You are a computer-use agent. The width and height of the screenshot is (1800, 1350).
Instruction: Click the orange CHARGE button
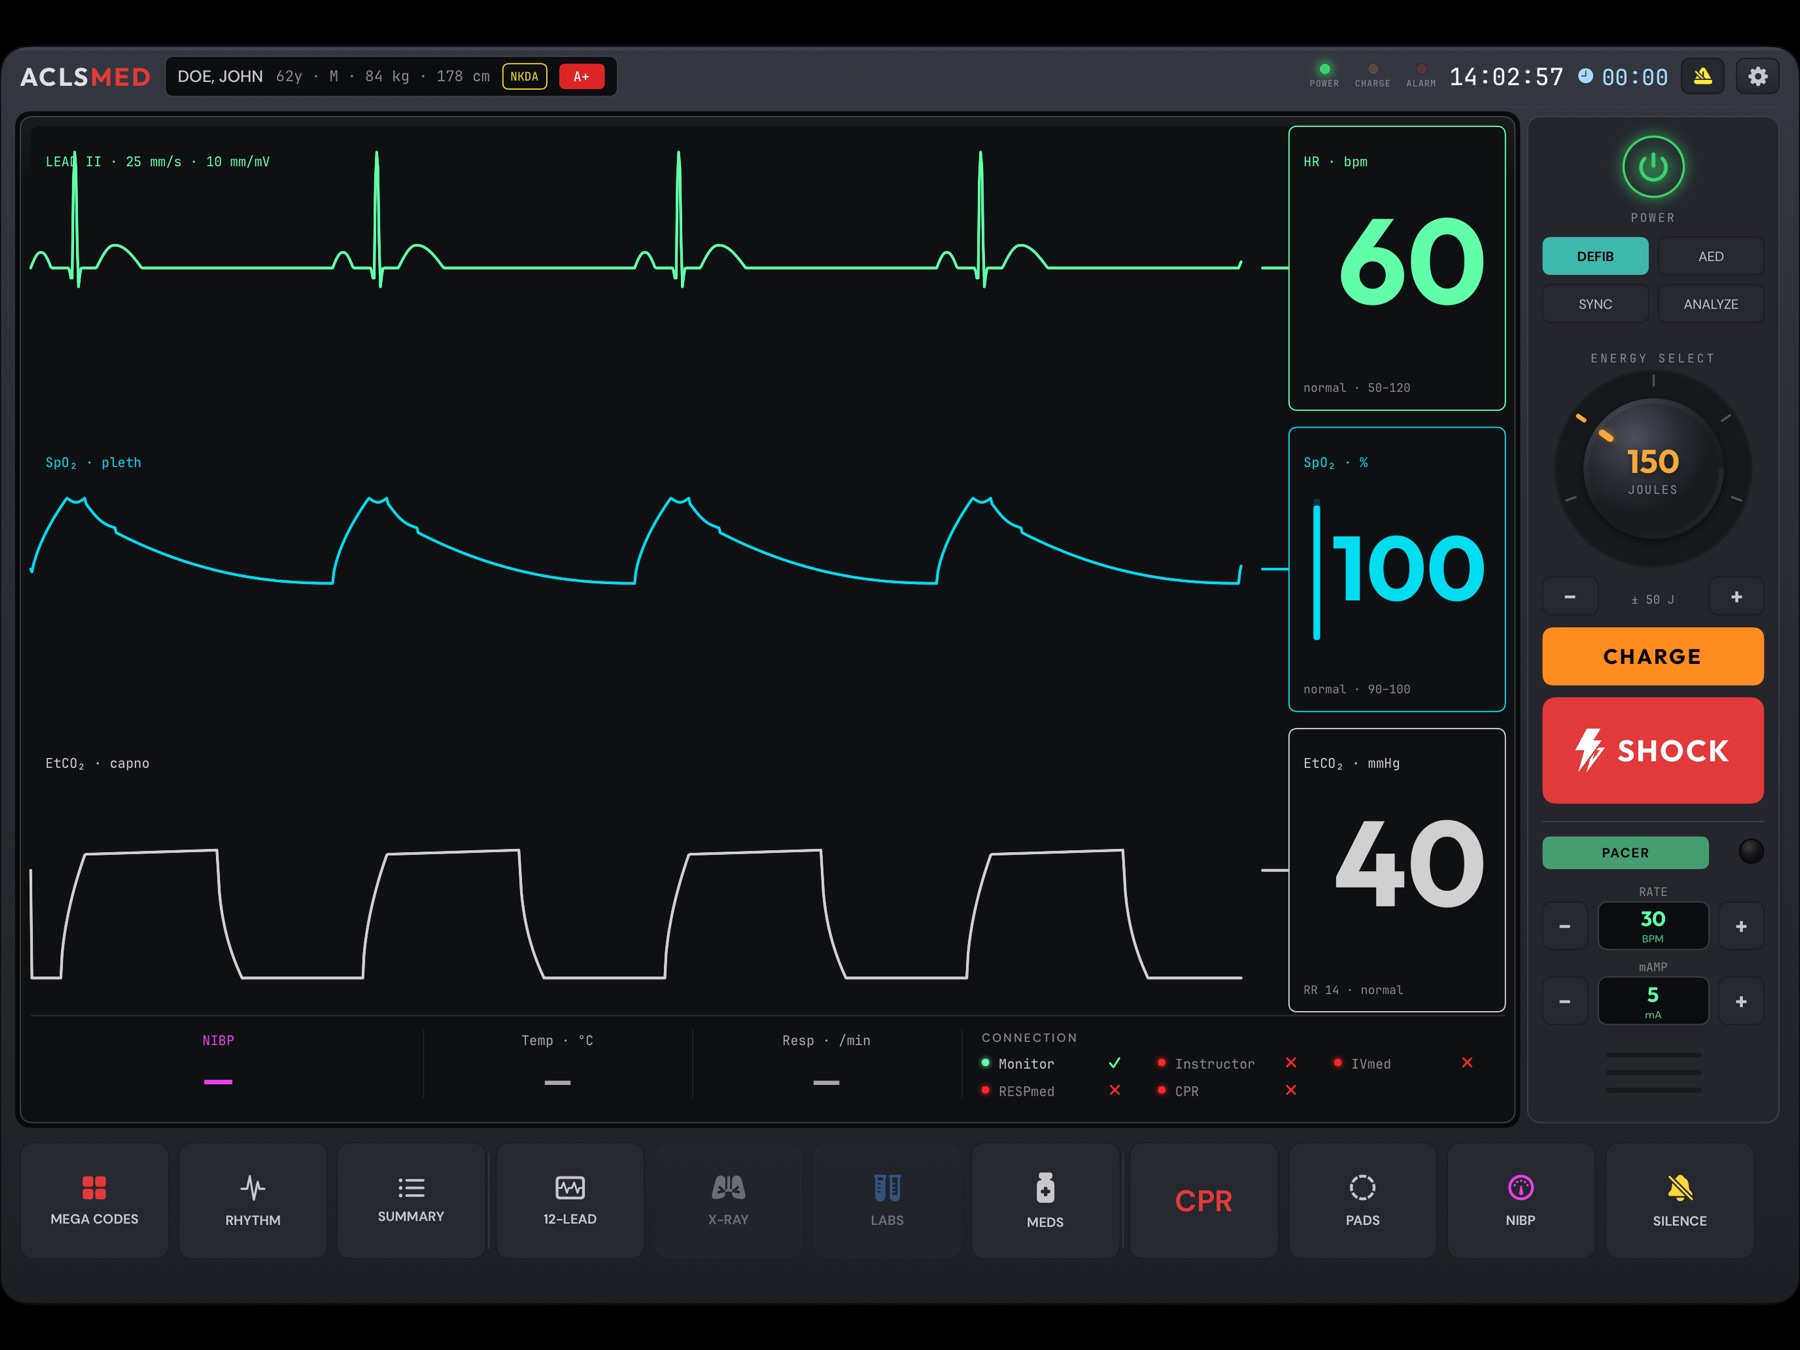(x=1653, y=656)
